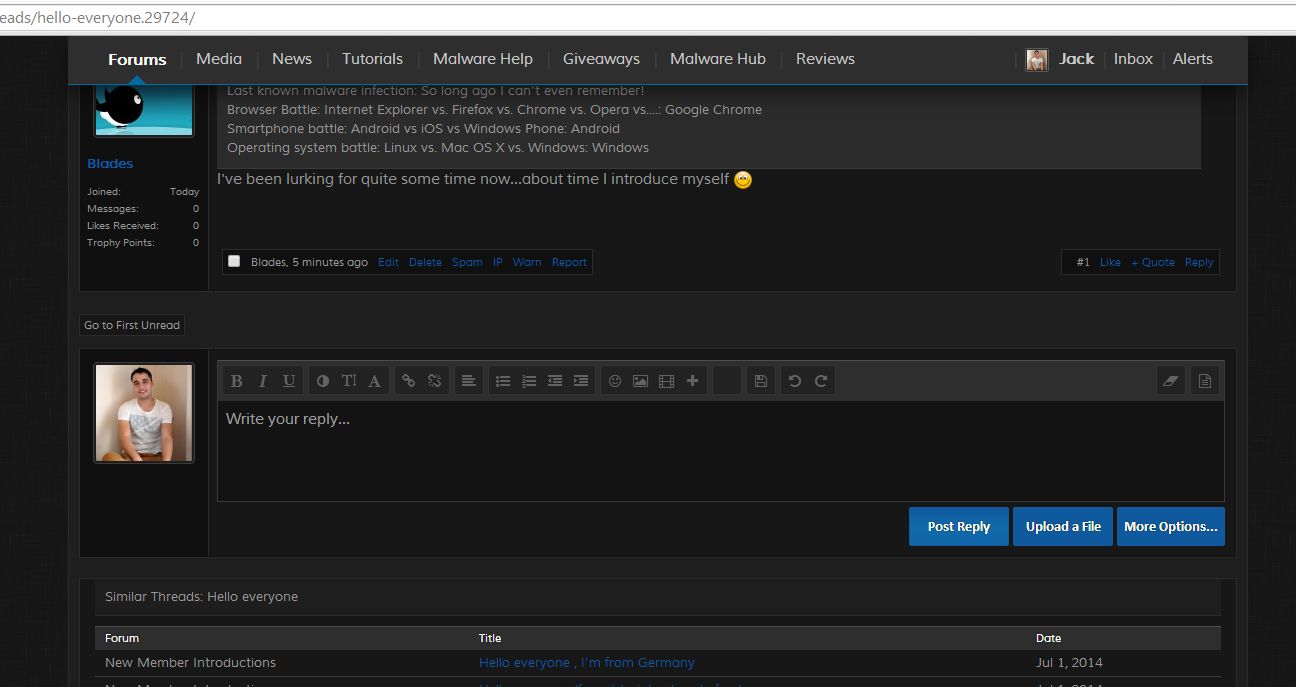Screen dimensions: 1296x687
Task: Warn the user for this post
Action: click(x=527, y=262)
